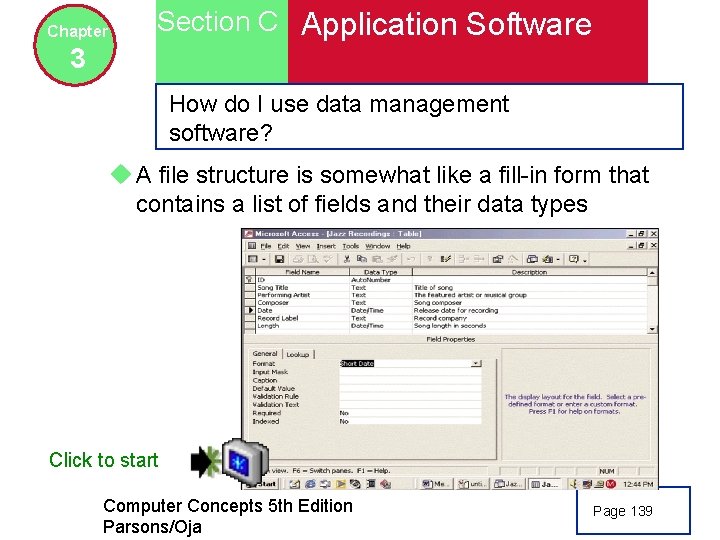Click the Save toolbar icon in Access
The image size is (720, 540).
point(279,259)
